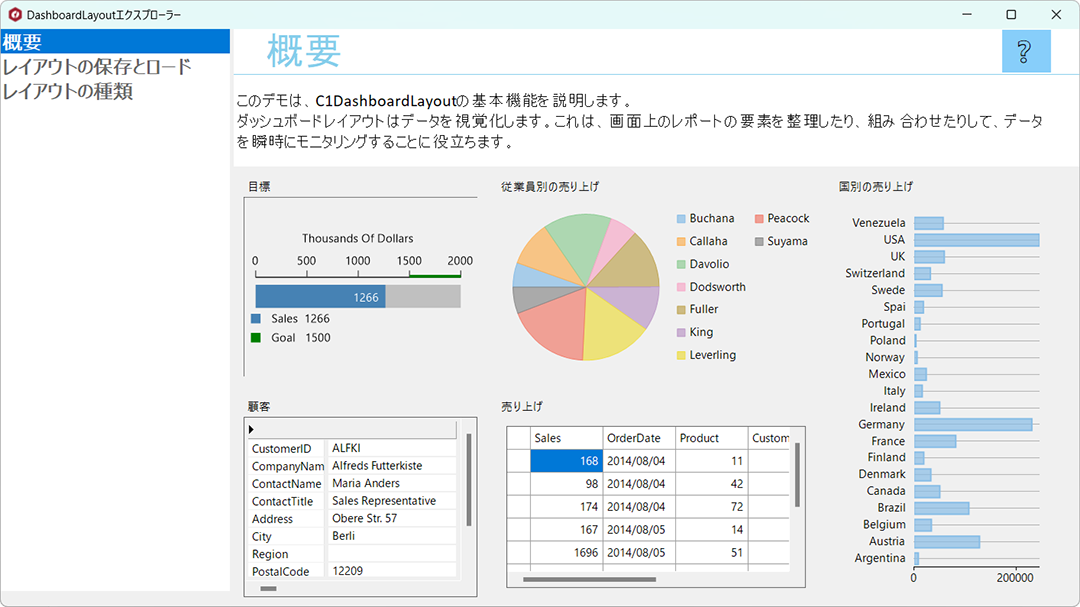Select the highlighted Sales cell 168
The image size is (1080, 607).
567,461
